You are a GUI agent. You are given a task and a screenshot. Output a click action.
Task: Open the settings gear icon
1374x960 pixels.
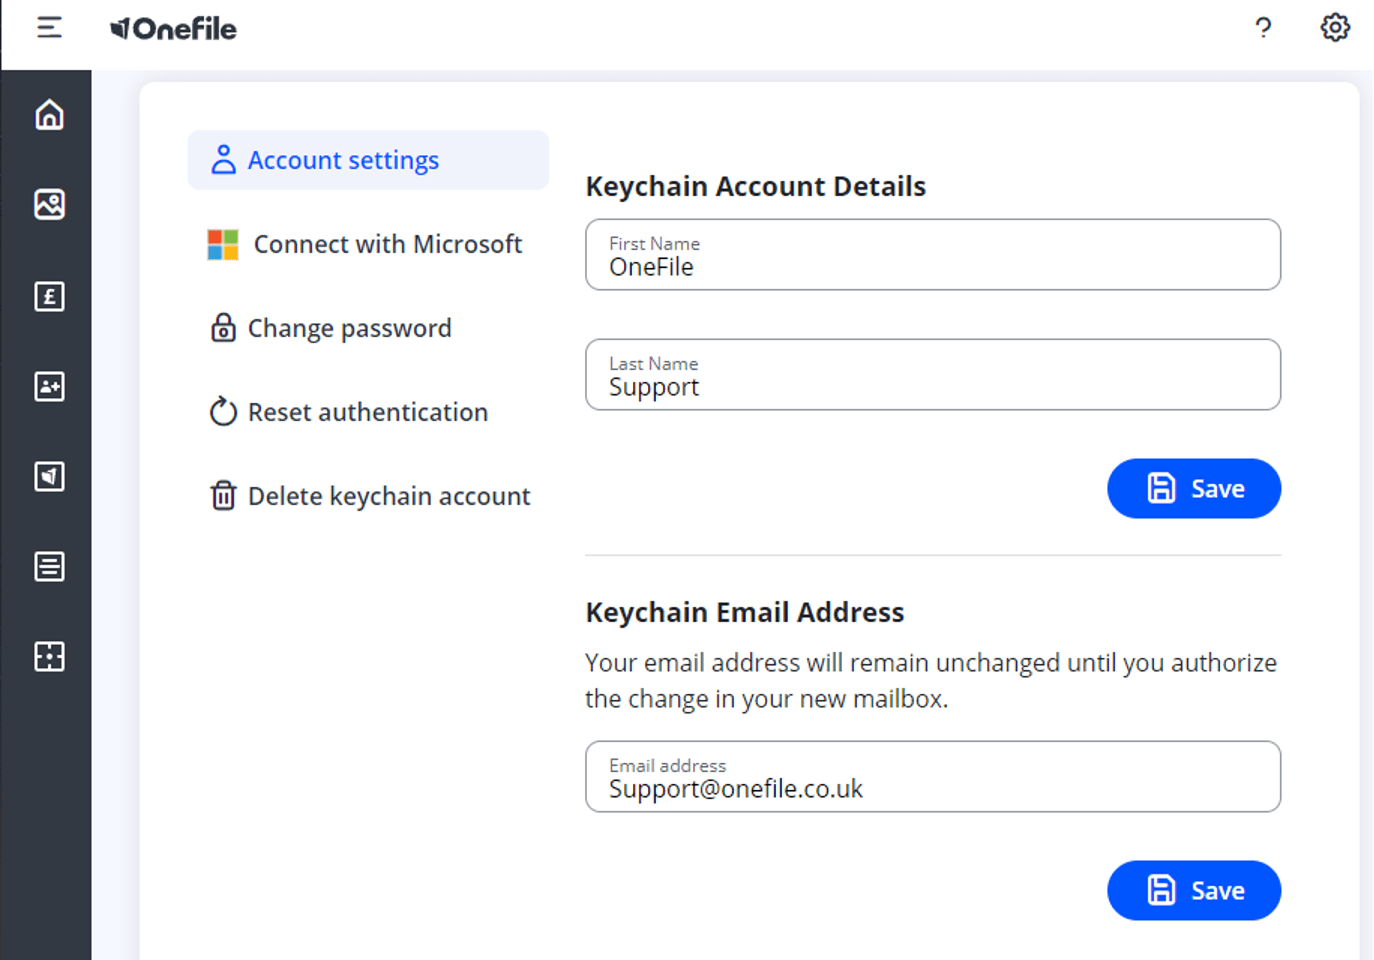coord(1335,27)
